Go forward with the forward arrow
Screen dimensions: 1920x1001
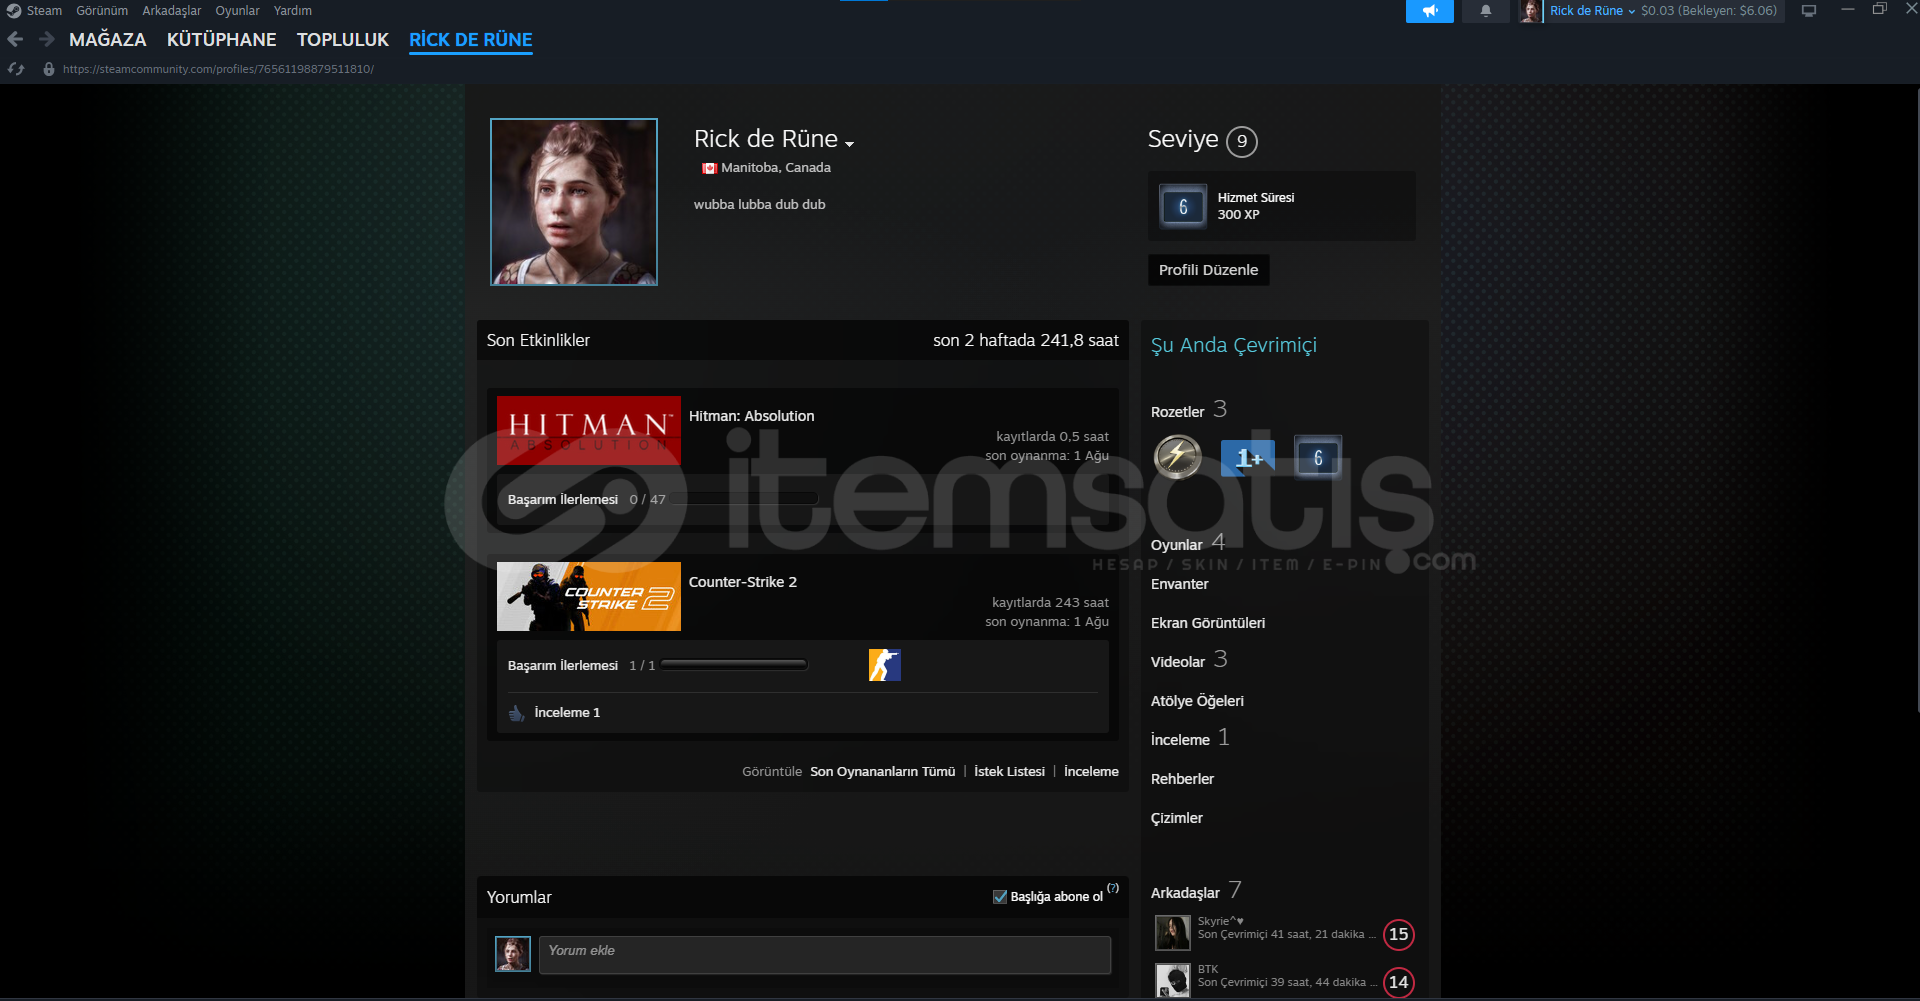click(x=46, y=39)
